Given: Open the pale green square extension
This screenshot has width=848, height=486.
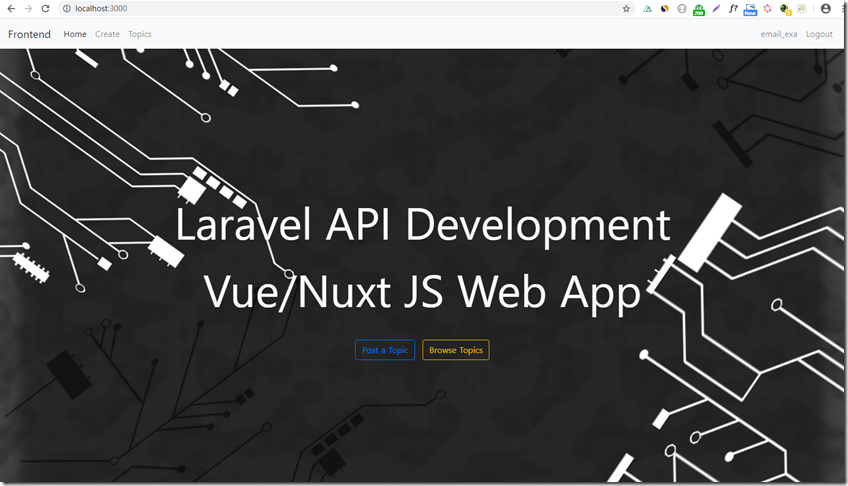Looking at the screenshot, I should point(802,9).
